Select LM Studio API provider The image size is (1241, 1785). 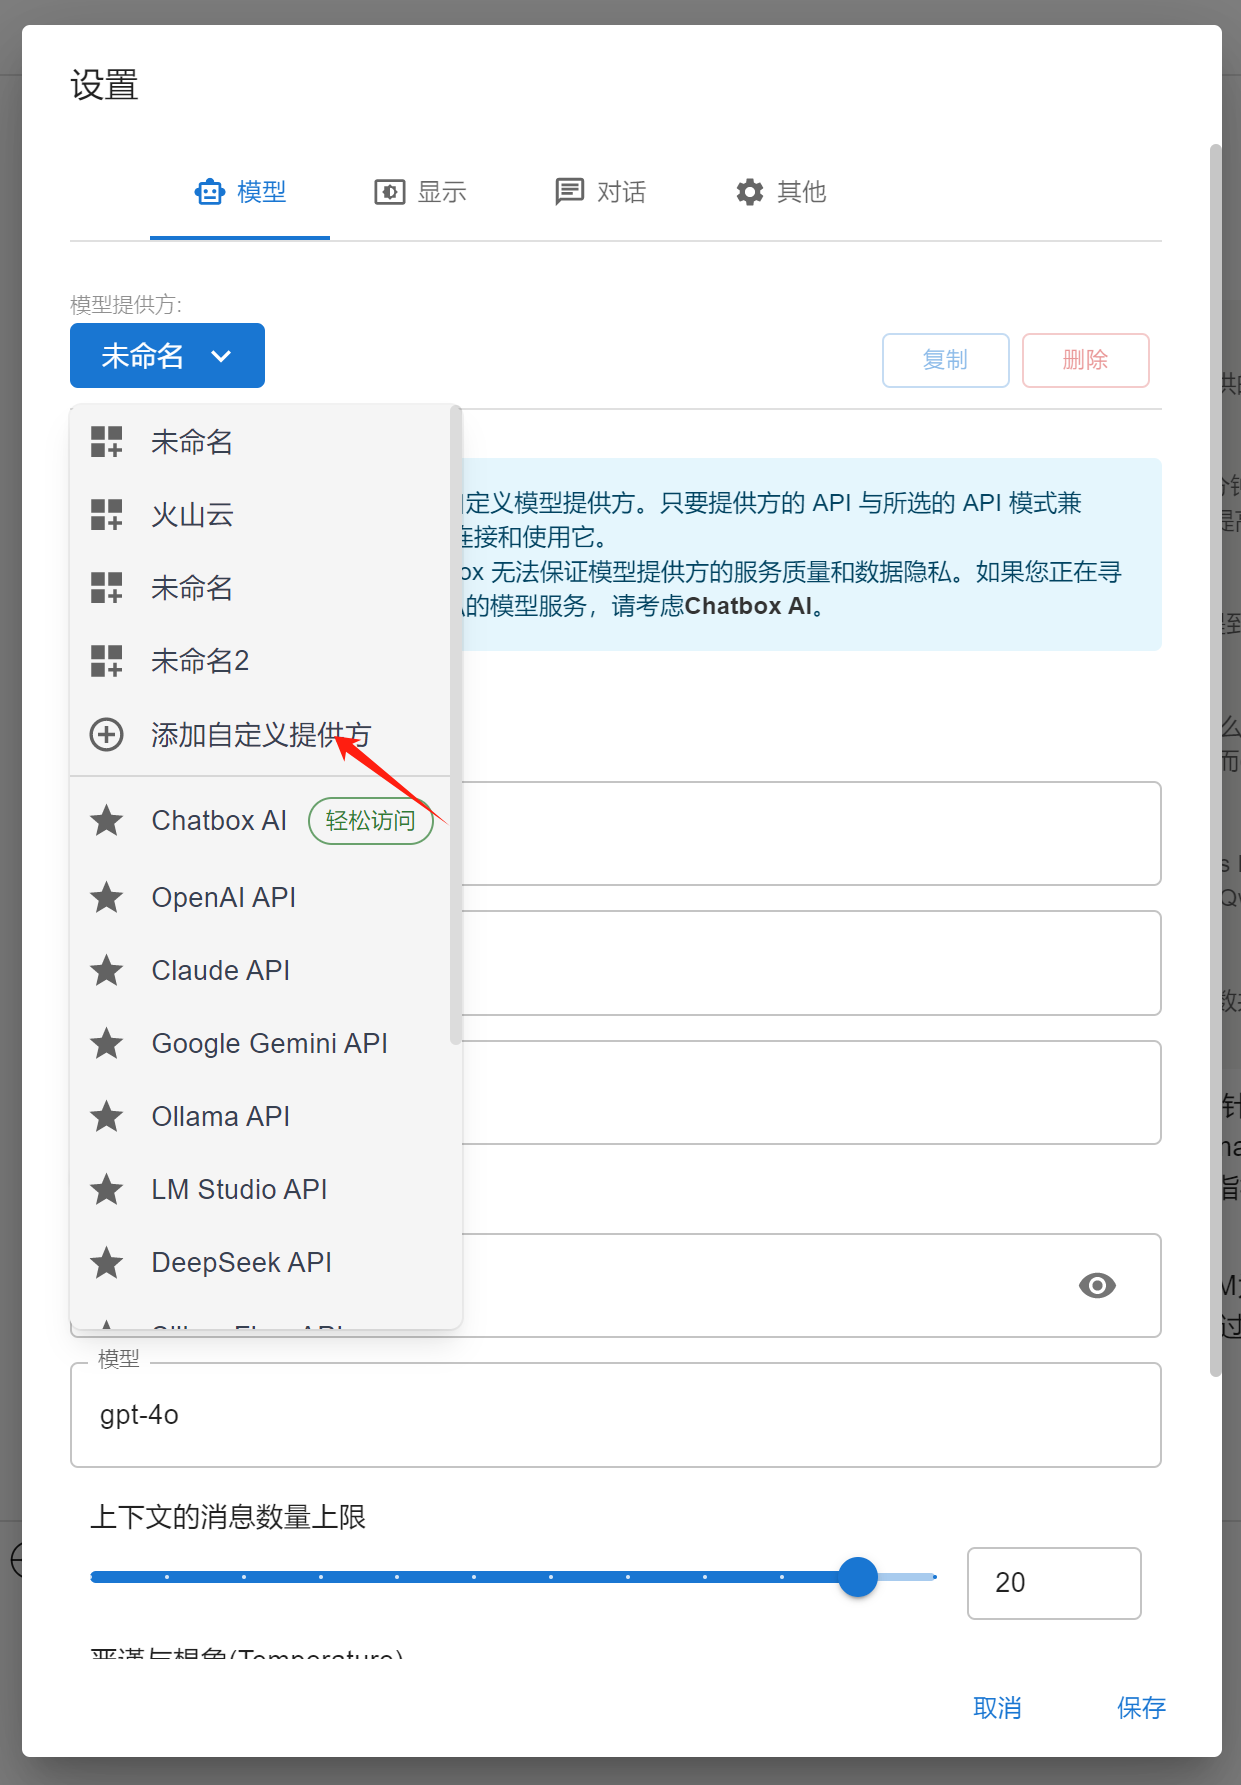coord(260,1190)
